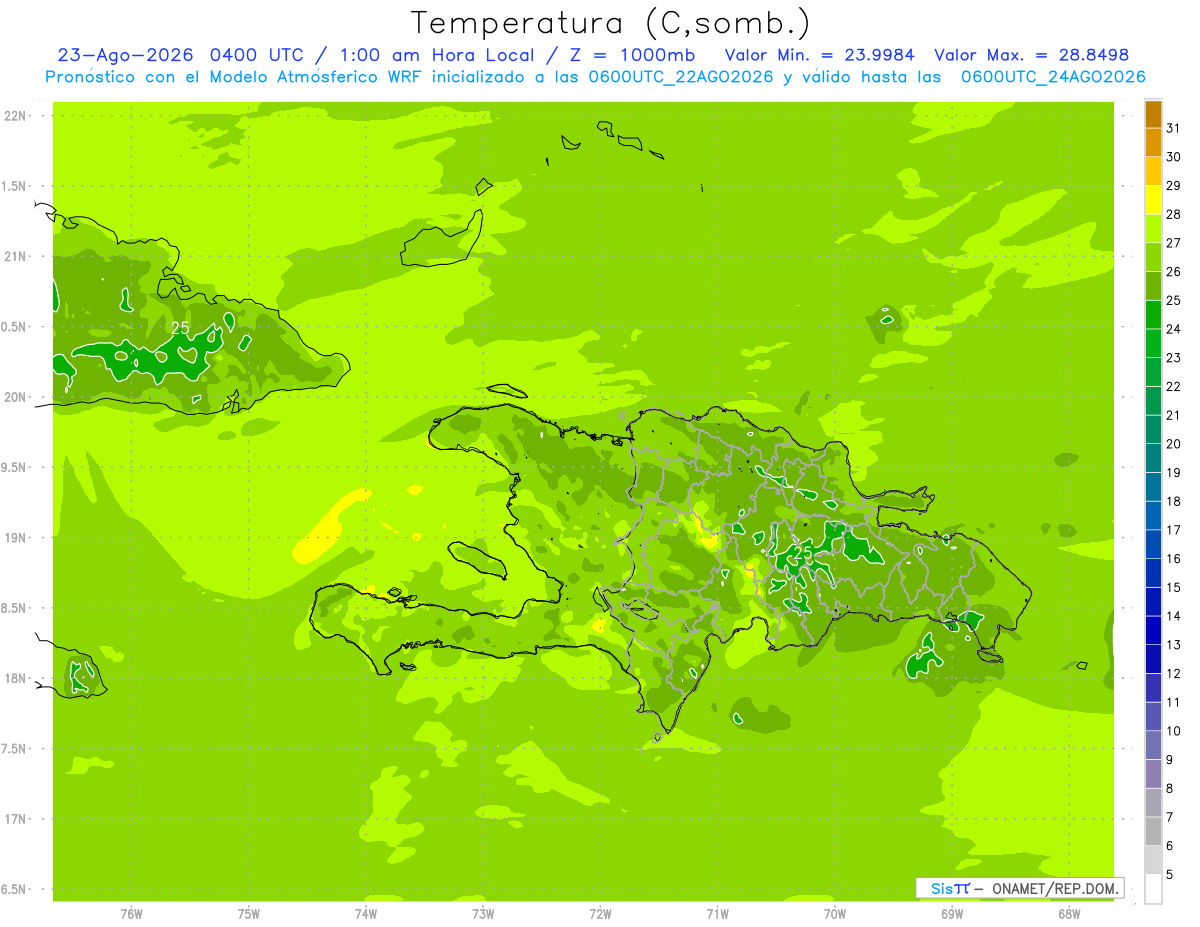
Task: Click the 71W longitude axis label
Action: pos(717,913)
